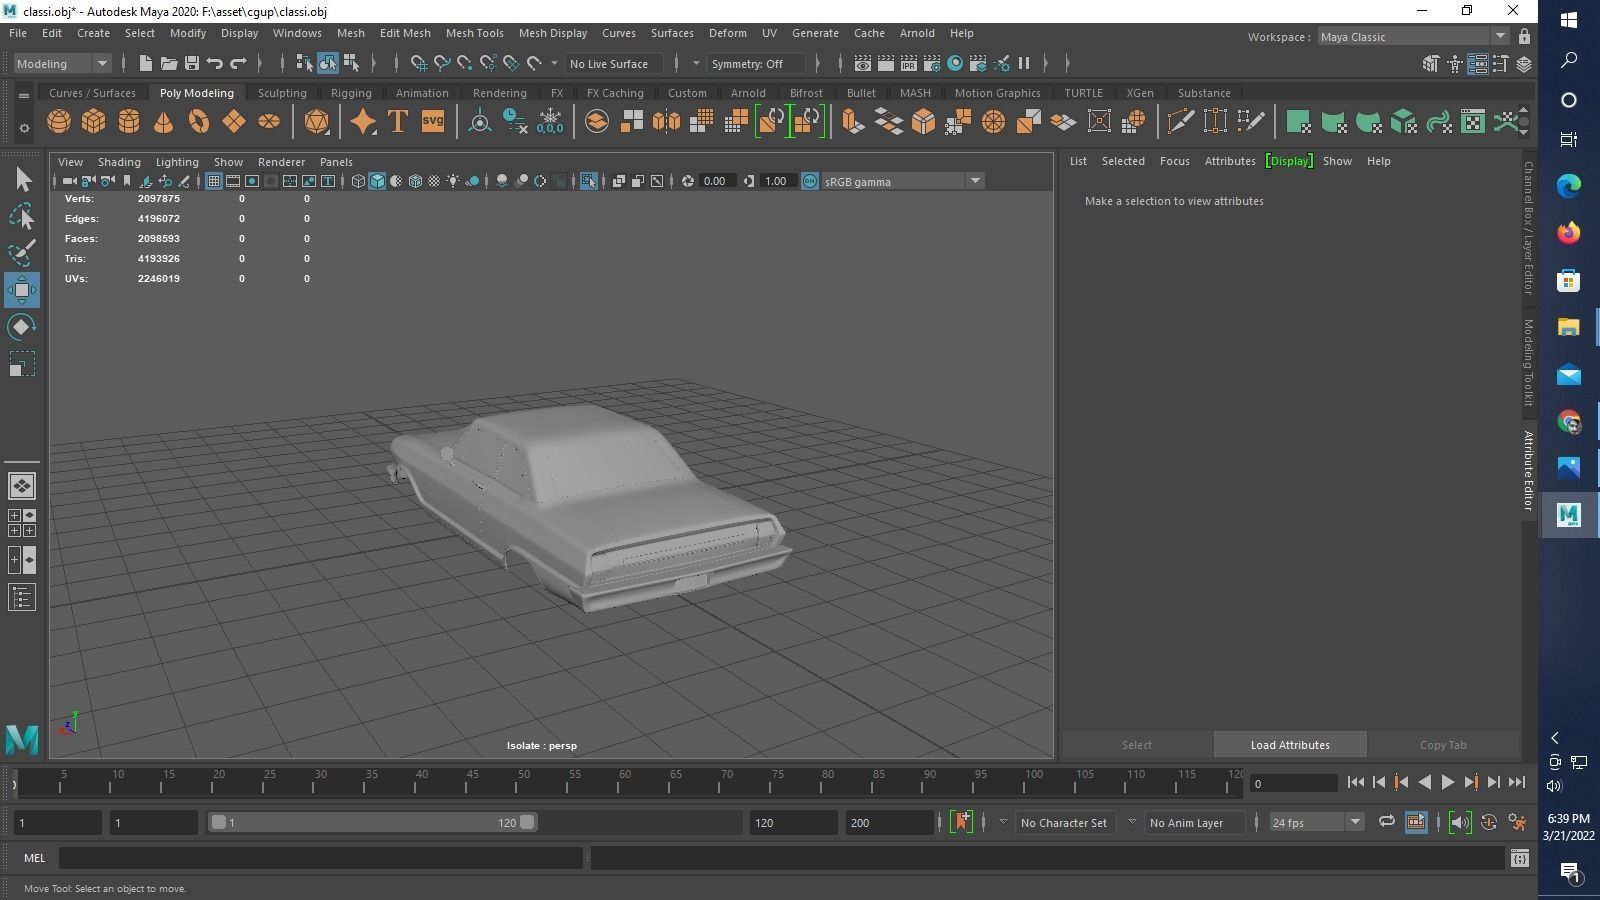Toggle the Channel Box layers icon
This screenshot has width=1600, height=900.
click(1524, 63)
